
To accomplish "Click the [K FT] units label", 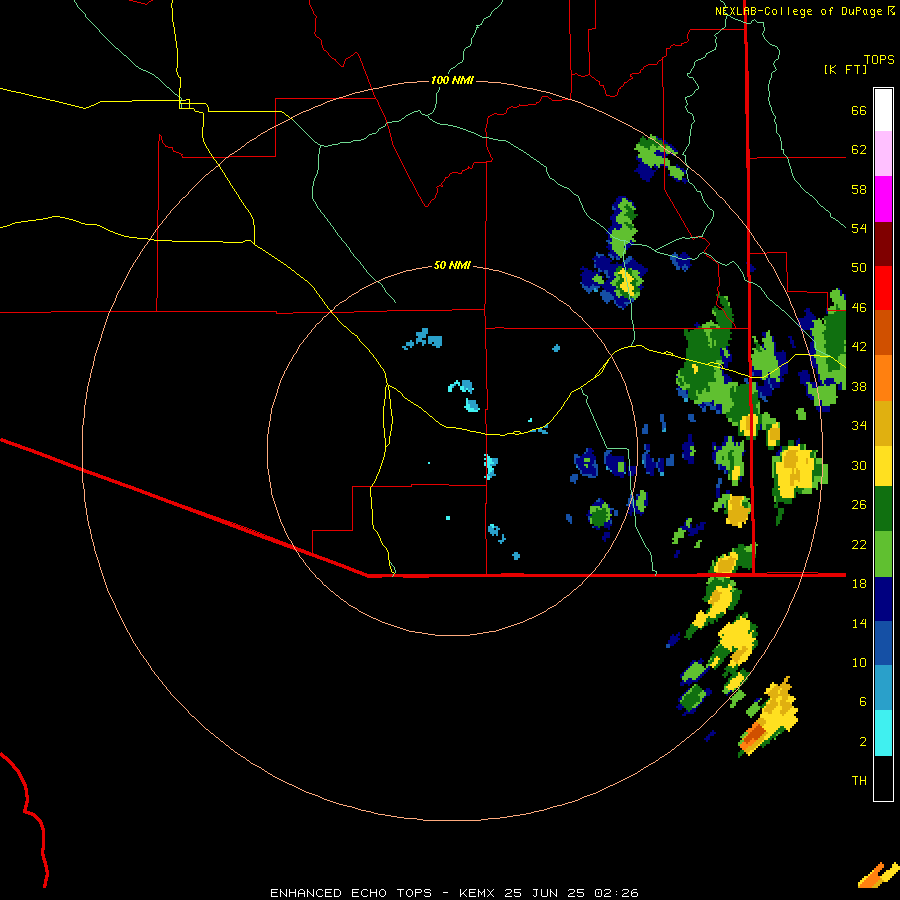I will (845, 70).
